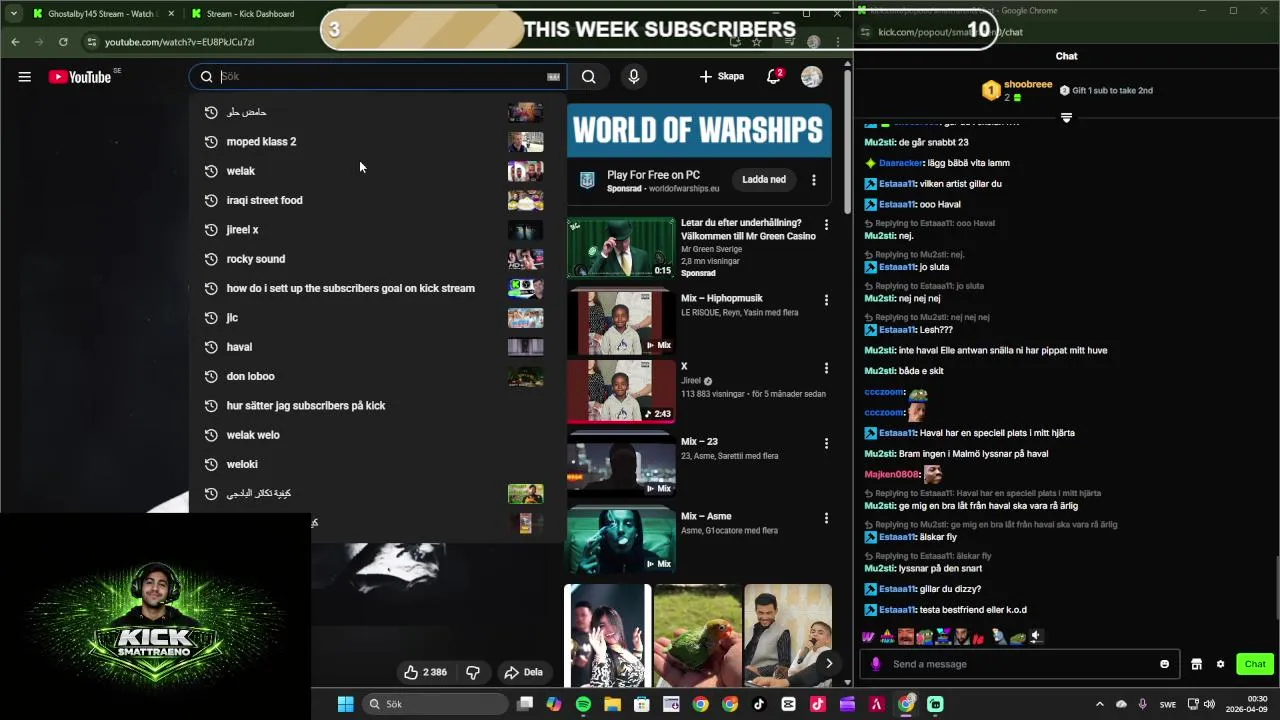Open options for Mr Green Casino ad
The height and width of the screenshot is (720, 1280).
point(826,225)
